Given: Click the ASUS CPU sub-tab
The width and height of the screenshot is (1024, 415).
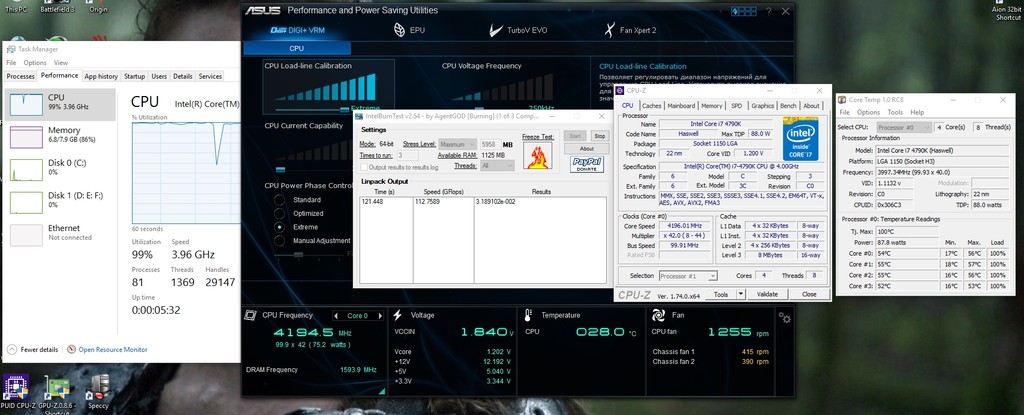Looking at the screenshot, I should tap(296, 48).
